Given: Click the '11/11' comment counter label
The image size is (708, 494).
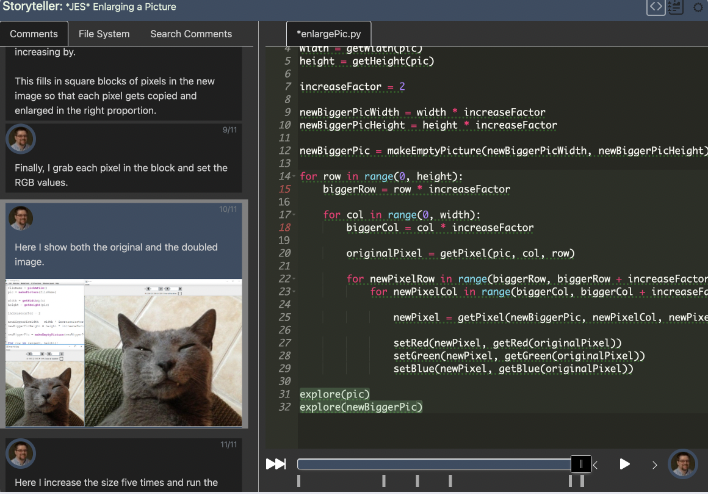Looking at the screenshot, I should (228, 445).
